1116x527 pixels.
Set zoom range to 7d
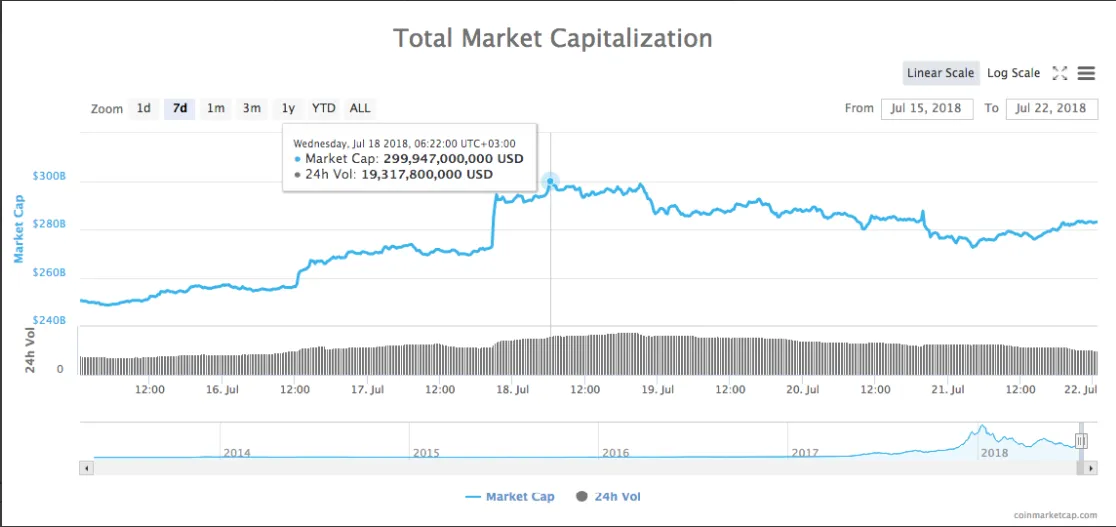pyautogui.click(x=180, y=109)
